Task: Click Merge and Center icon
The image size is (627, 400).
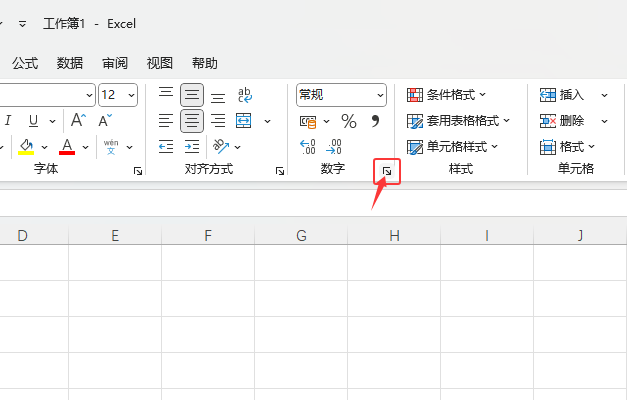Action: [244, 120]
